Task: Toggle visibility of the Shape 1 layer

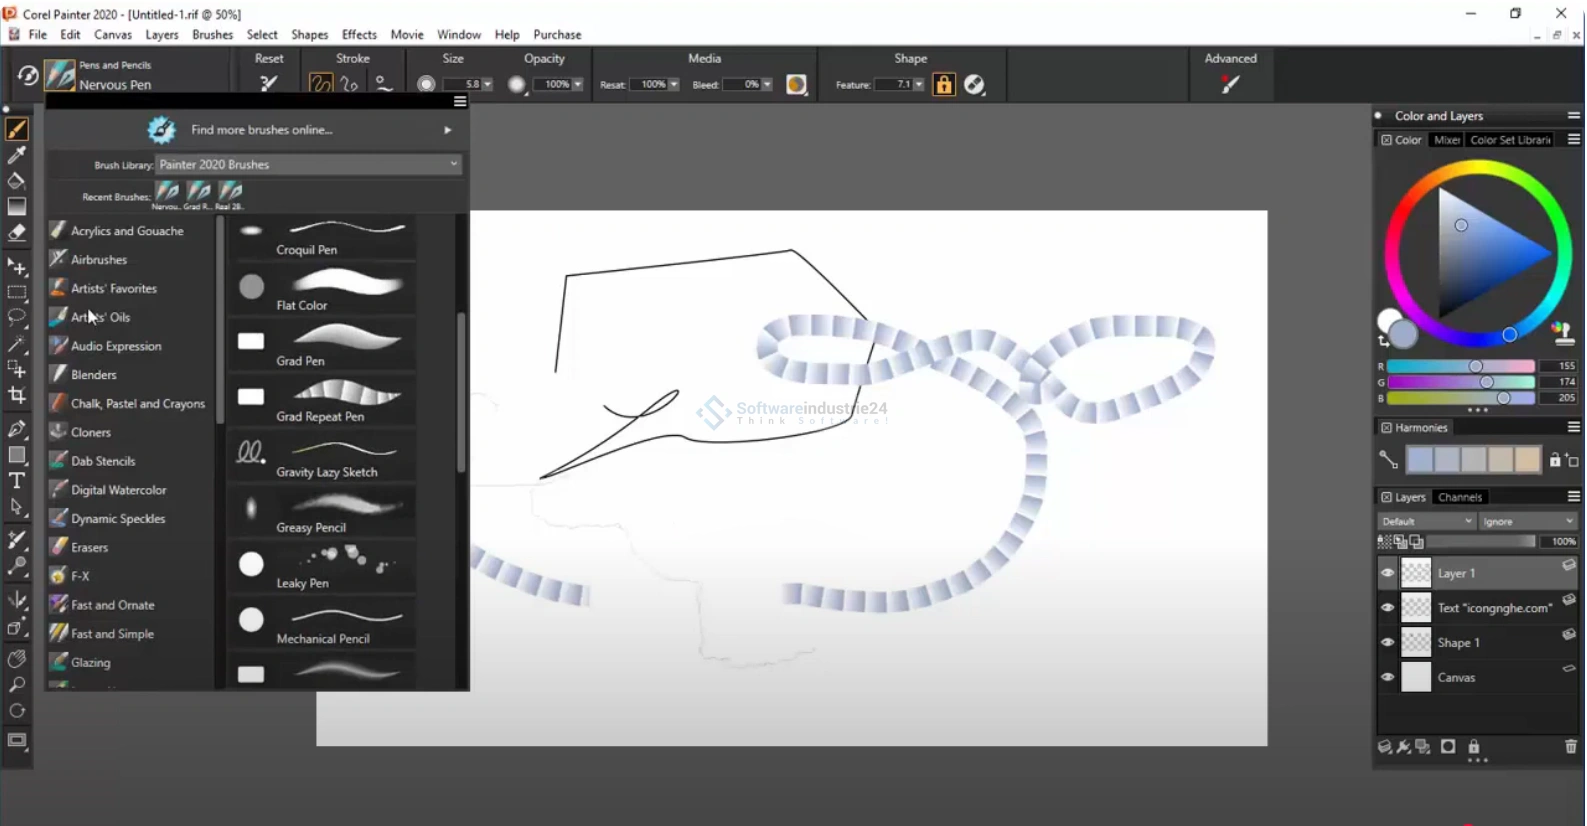Action: pyautogui.click(x=1387, y=643)
